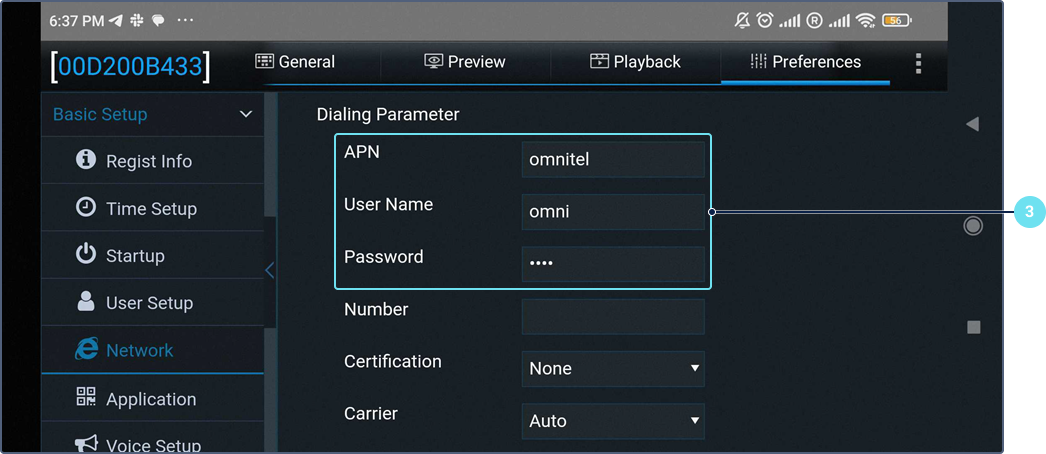Tap the Android recents square button
This screenshot has height=454, width=1046.
pos(974,327)
